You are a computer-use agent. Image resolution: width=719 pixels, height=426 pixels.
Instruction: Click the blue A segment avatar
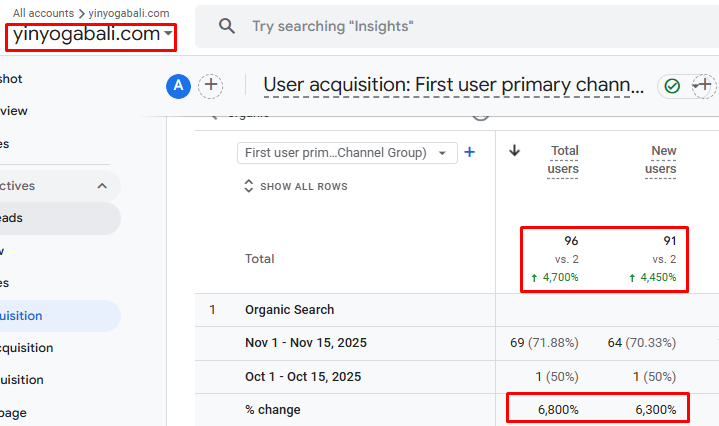178,86
